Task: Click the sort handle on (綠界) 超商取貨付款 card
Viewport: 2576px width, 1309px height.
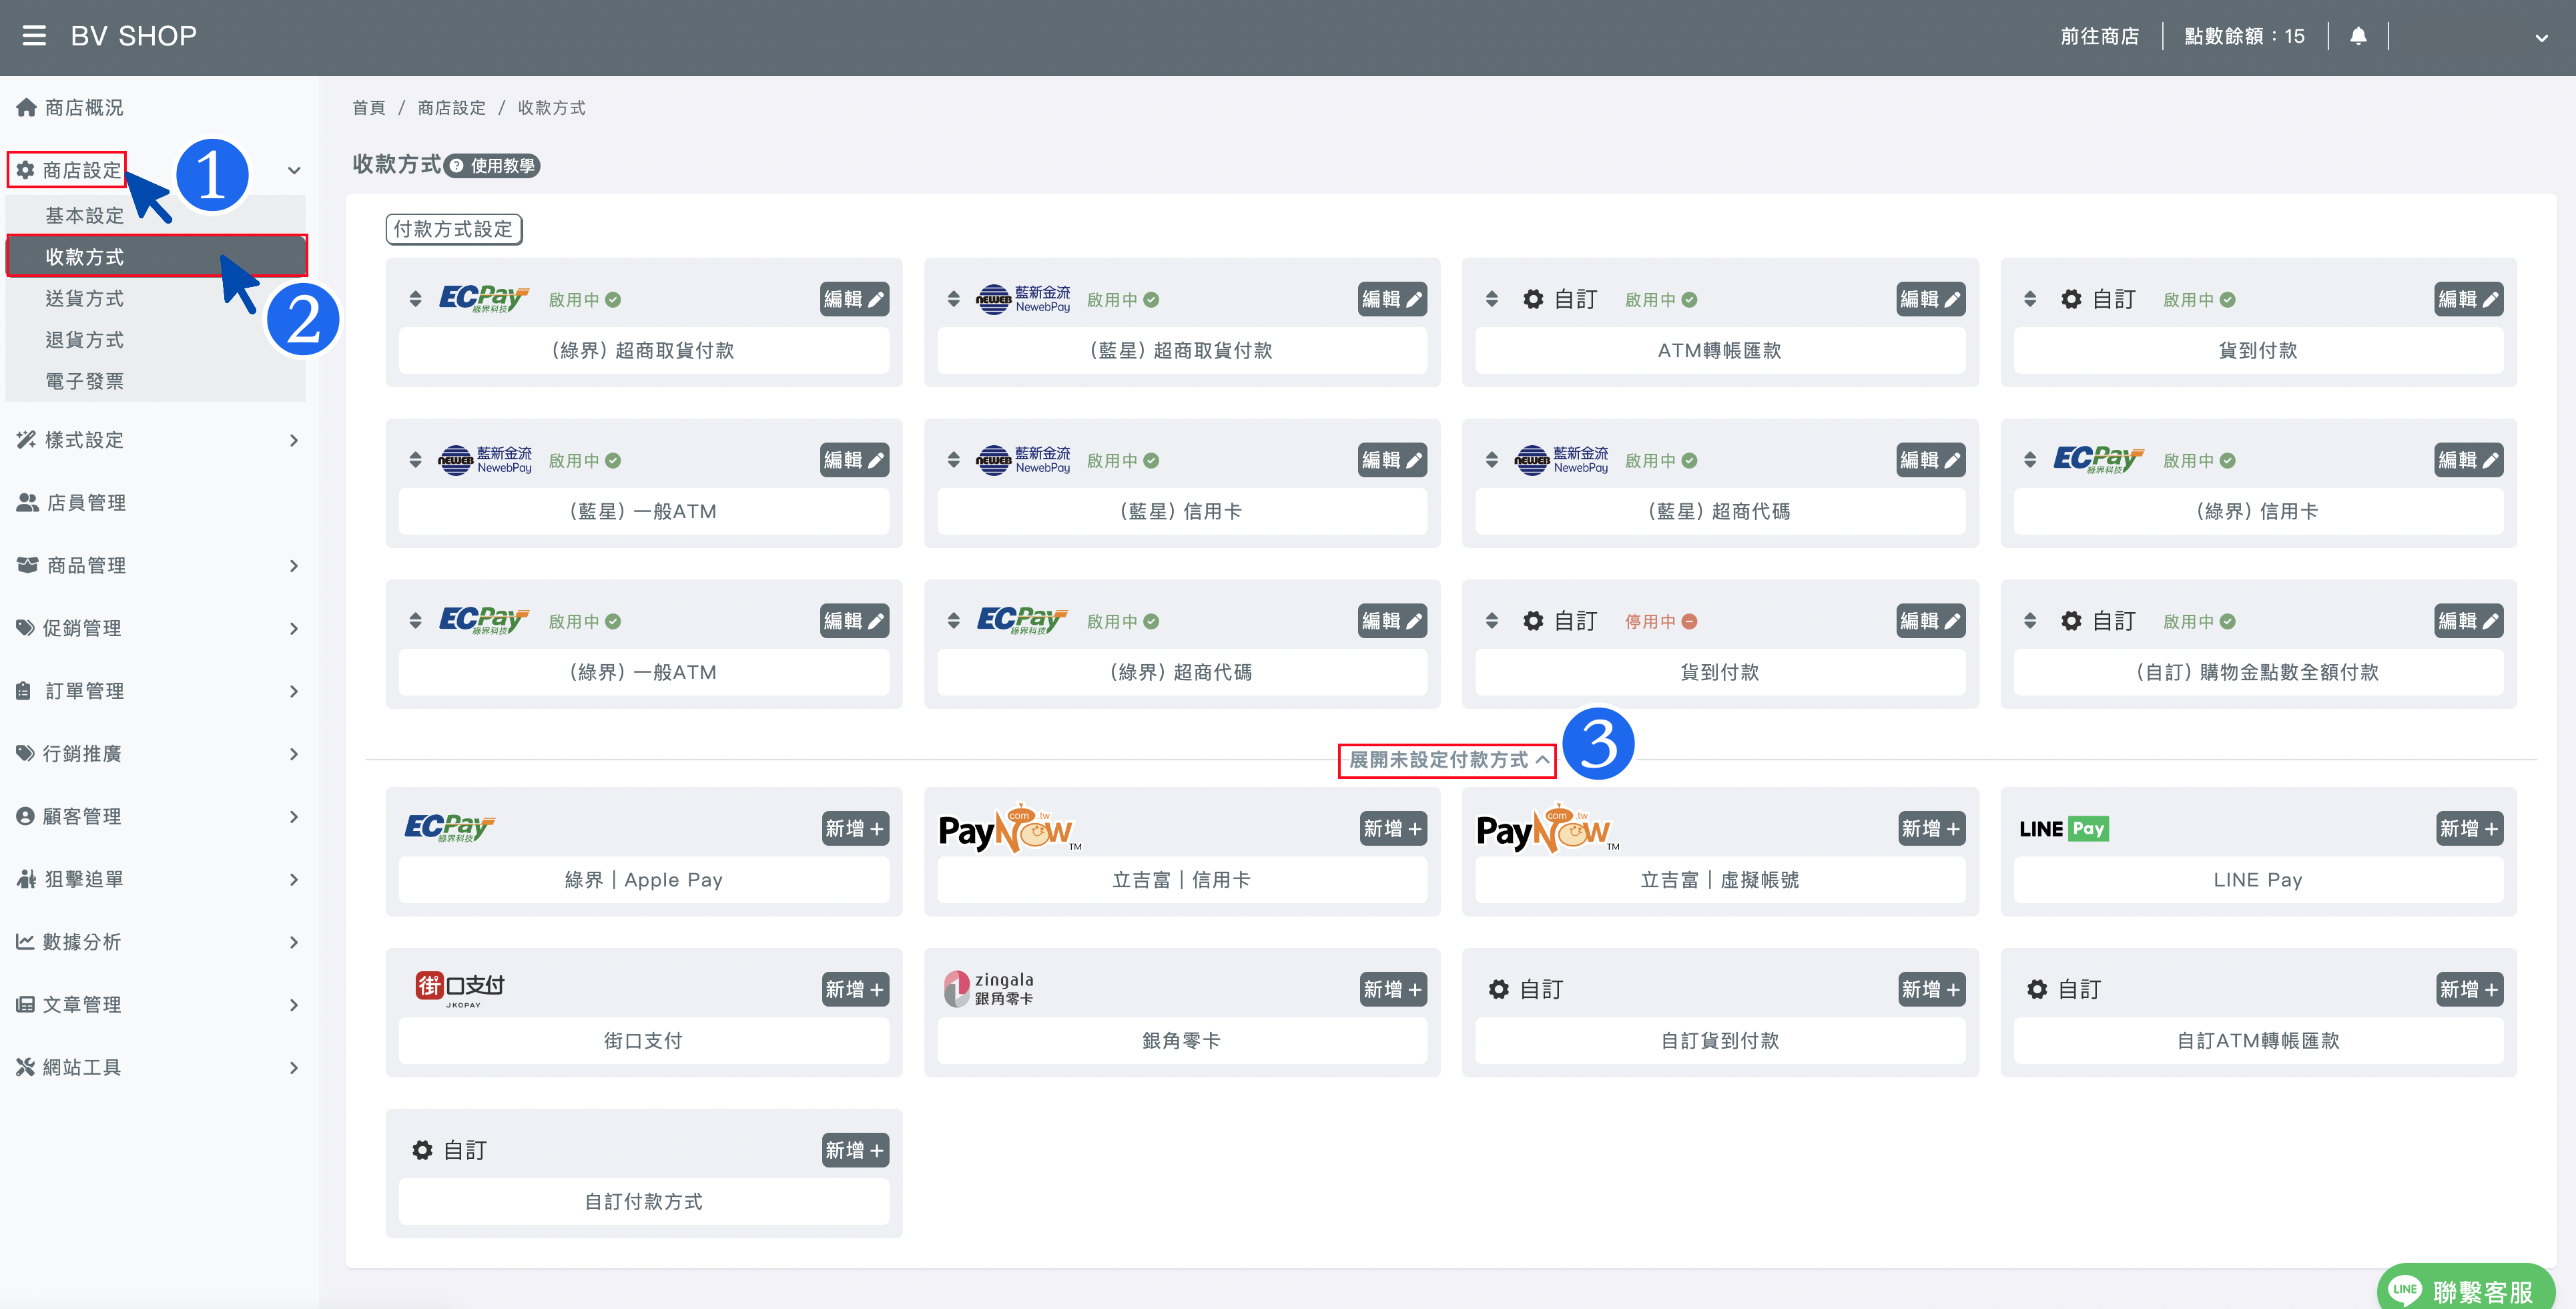Action: tap(415, 299)
